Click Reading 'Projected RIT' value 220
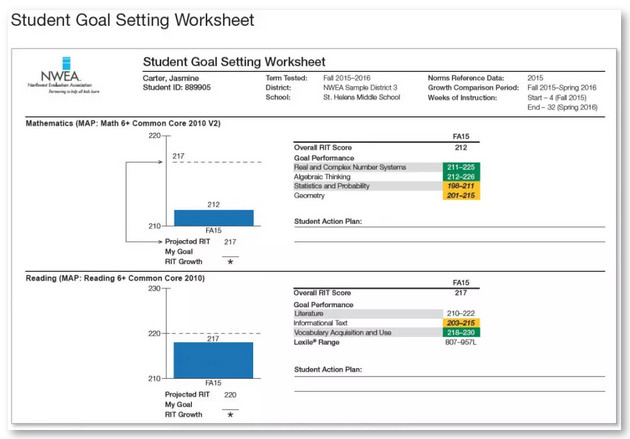This screenshot has height=439, width=630. tap(230, 395)
